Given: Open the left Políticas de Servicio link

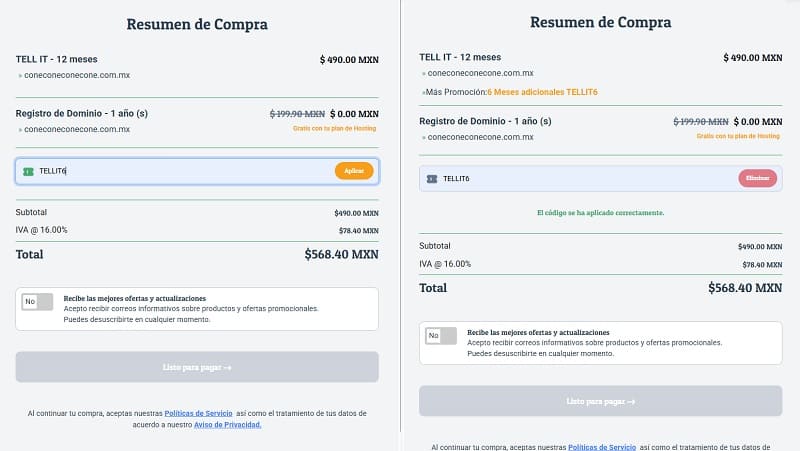Looking at the screenshot, I should point(198,413).
